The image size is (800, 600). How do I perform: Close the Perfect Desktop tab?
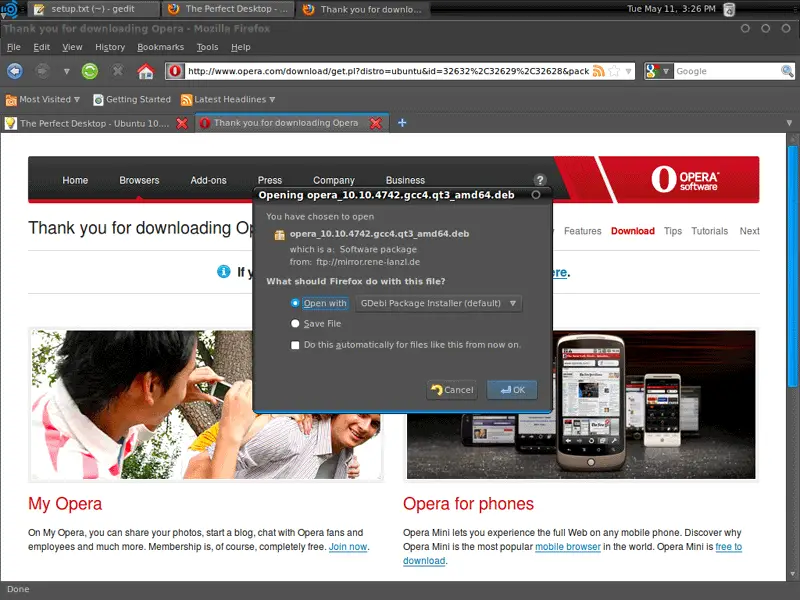point(182,123)
